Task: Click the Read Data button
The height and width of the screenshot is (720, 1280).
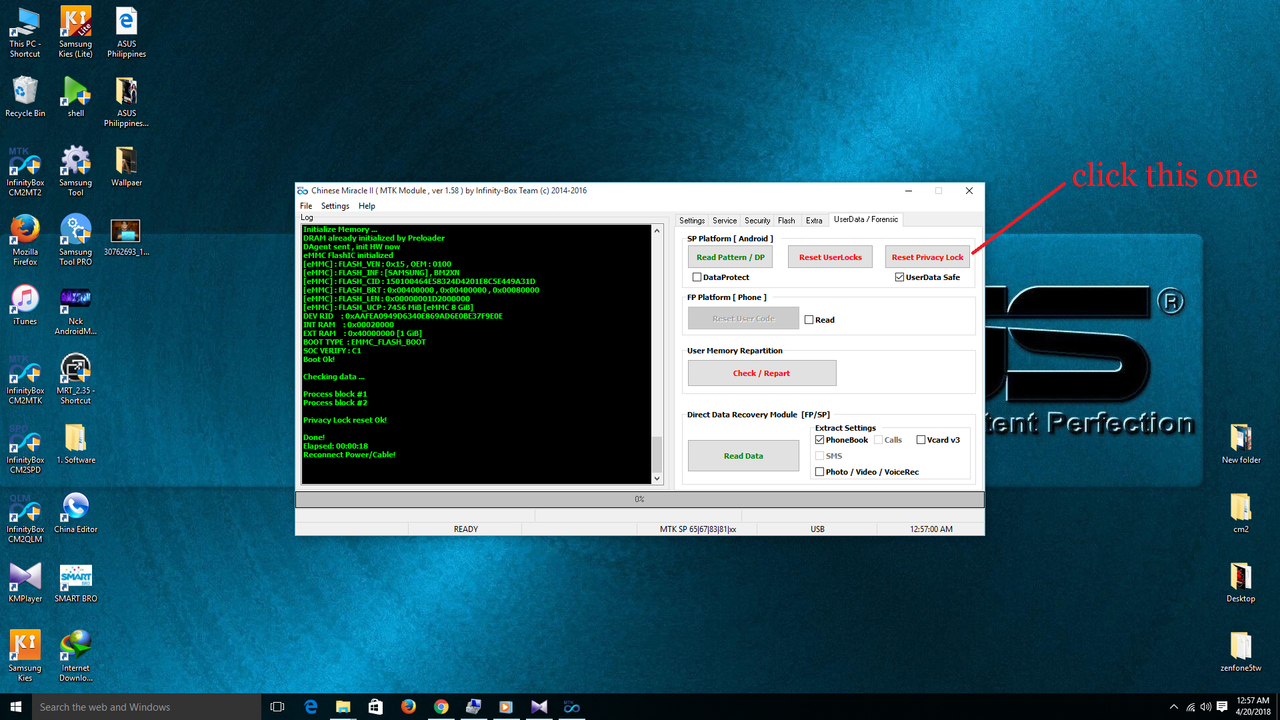Action: coord(743,456)
